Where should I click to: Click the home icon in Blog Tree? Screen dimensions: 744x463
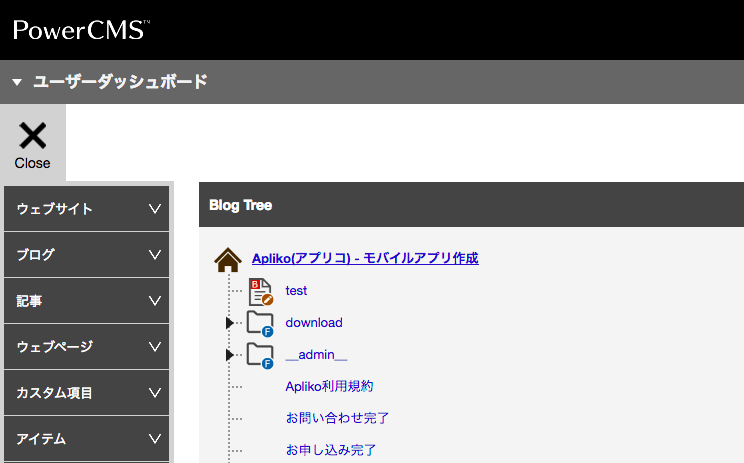(x=228, y=259)
